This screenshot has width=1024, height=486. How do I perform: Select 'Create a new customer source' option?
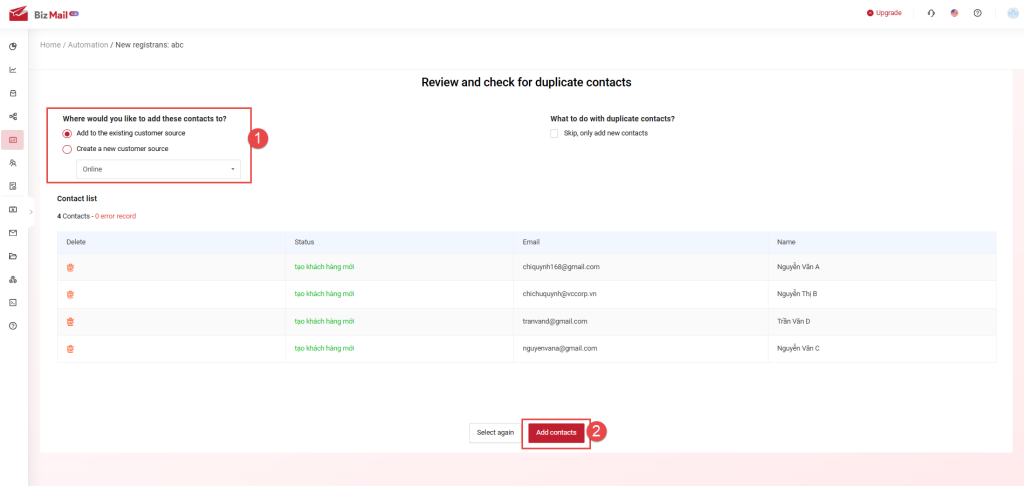[x=68, y=149]
